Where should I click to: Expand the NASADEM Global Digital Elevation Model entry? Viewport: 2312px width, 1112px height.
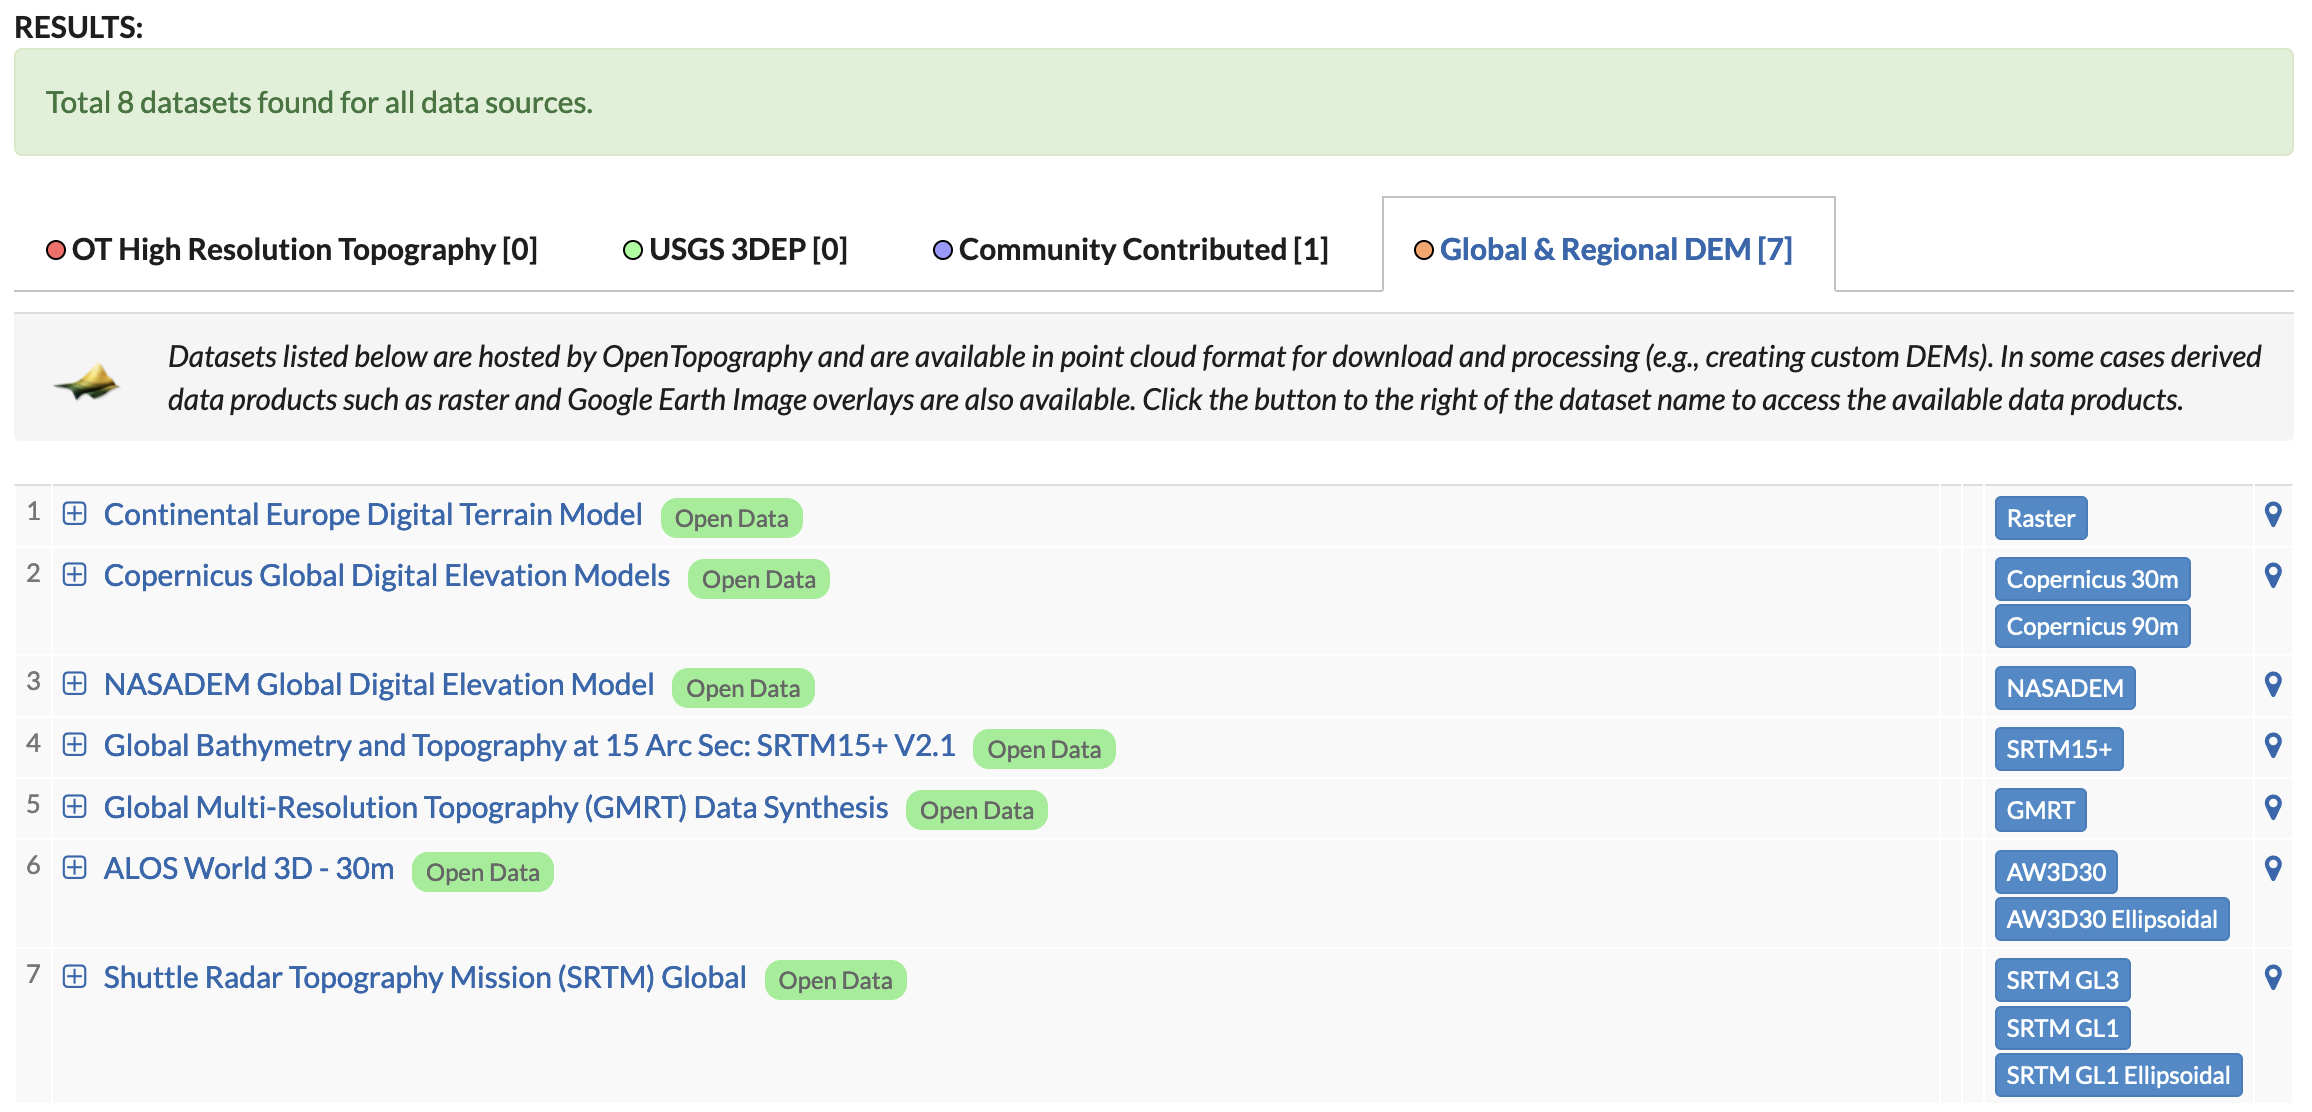click(75, 683)
